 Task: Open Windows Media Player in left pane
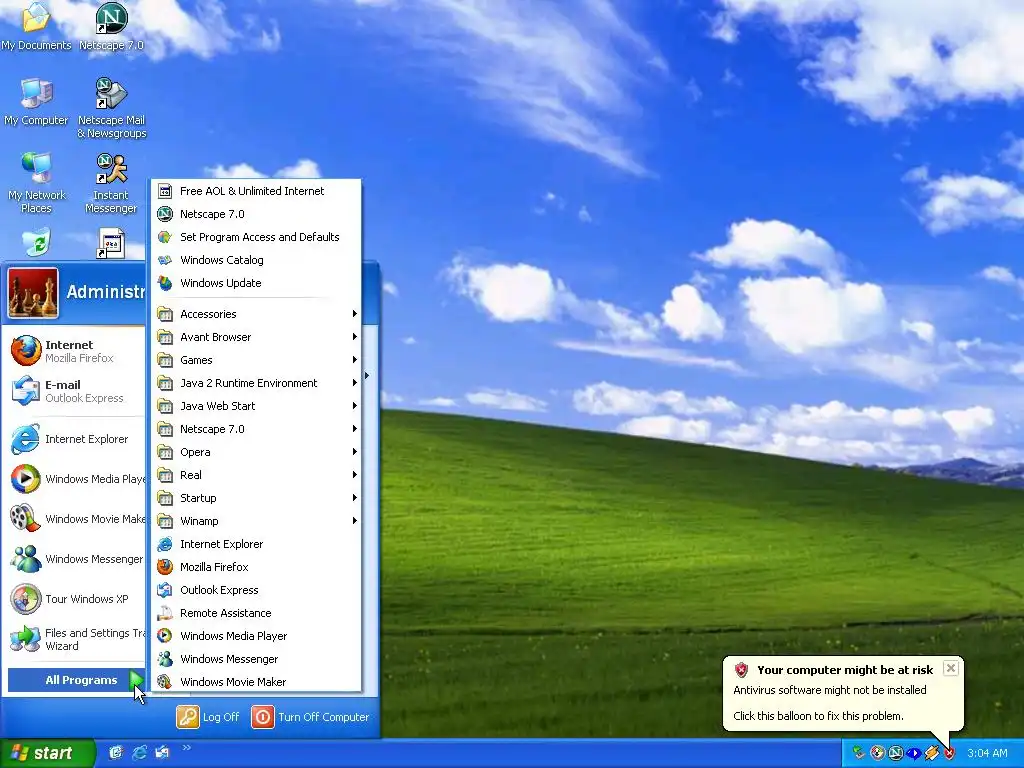(x=76, y=479)
